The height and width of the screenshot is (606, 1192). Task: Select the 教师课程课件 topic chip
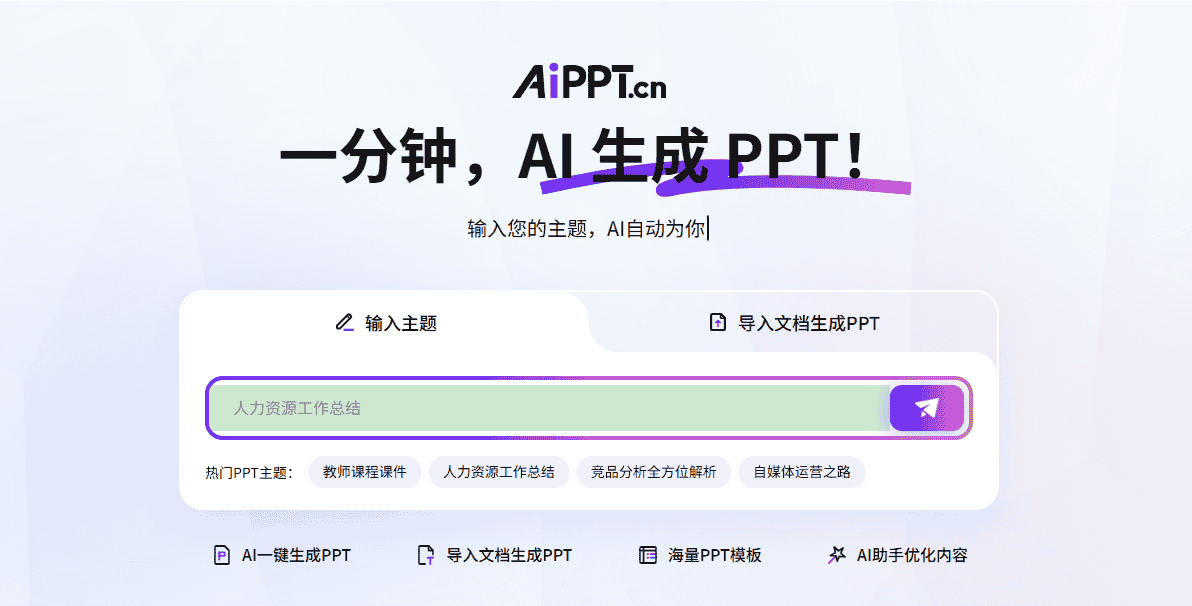[x=365, y=472]
